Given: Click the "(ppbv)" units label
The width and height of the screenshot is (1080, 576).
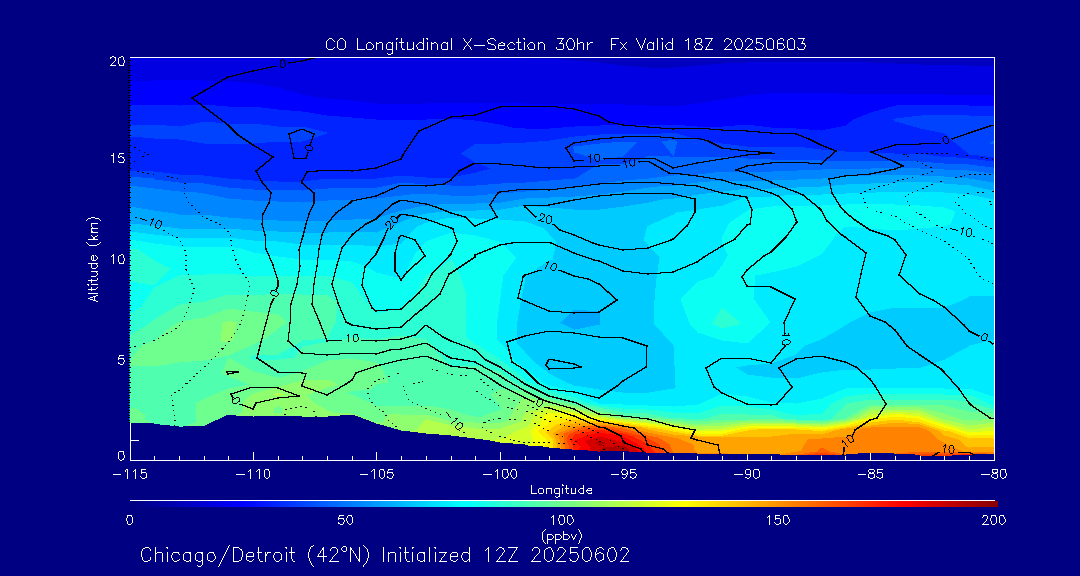Looking at the screenshot, I should pos(561,535).
